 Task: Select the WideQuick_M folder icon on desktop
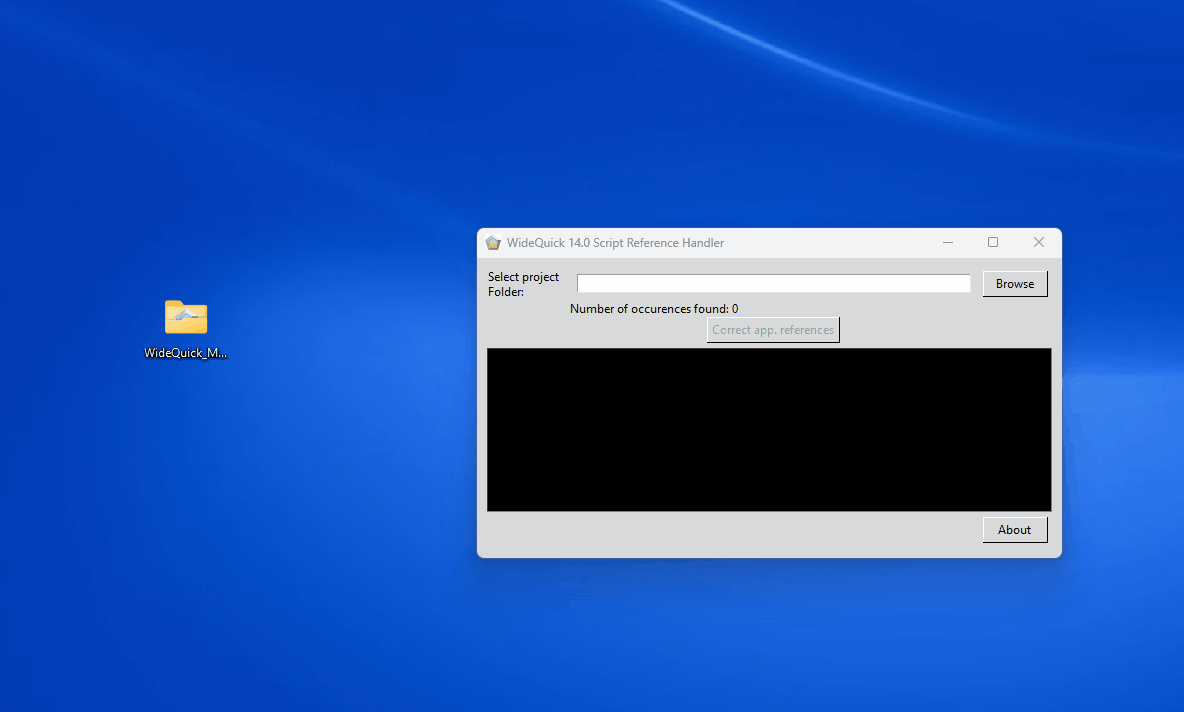[x=186, y=317]
